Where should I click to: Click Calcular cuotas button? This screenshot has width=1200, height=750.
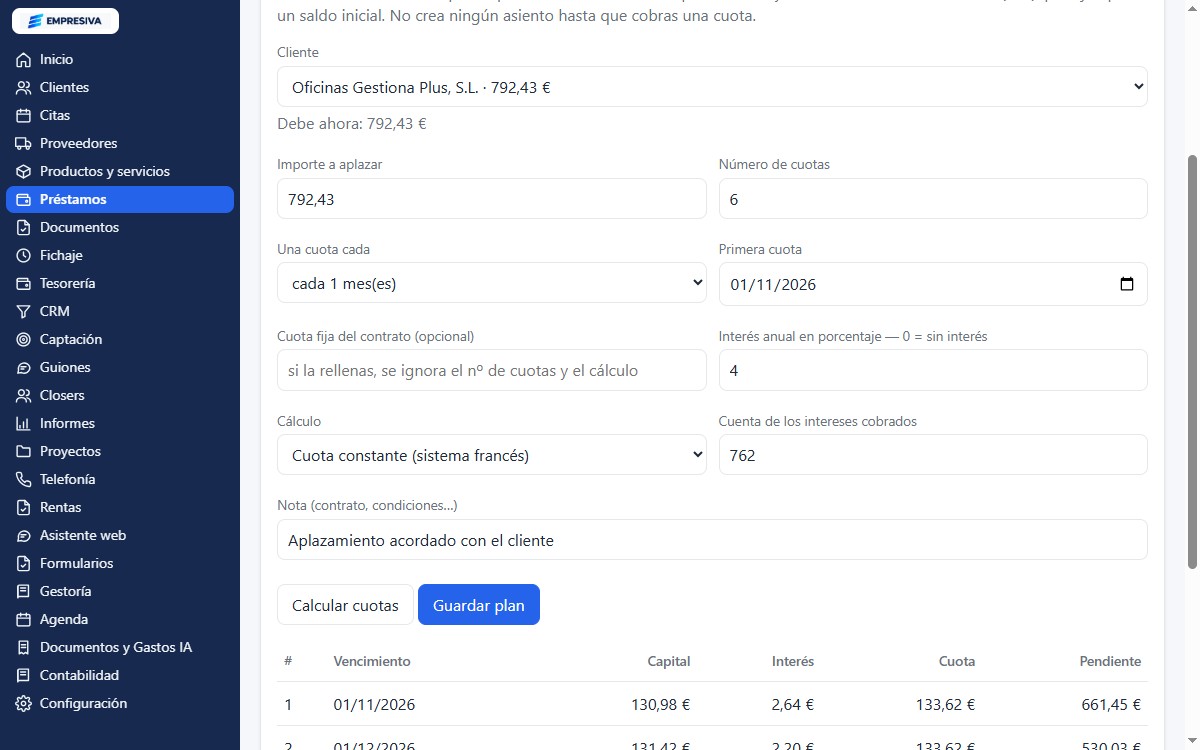point(345,605)
